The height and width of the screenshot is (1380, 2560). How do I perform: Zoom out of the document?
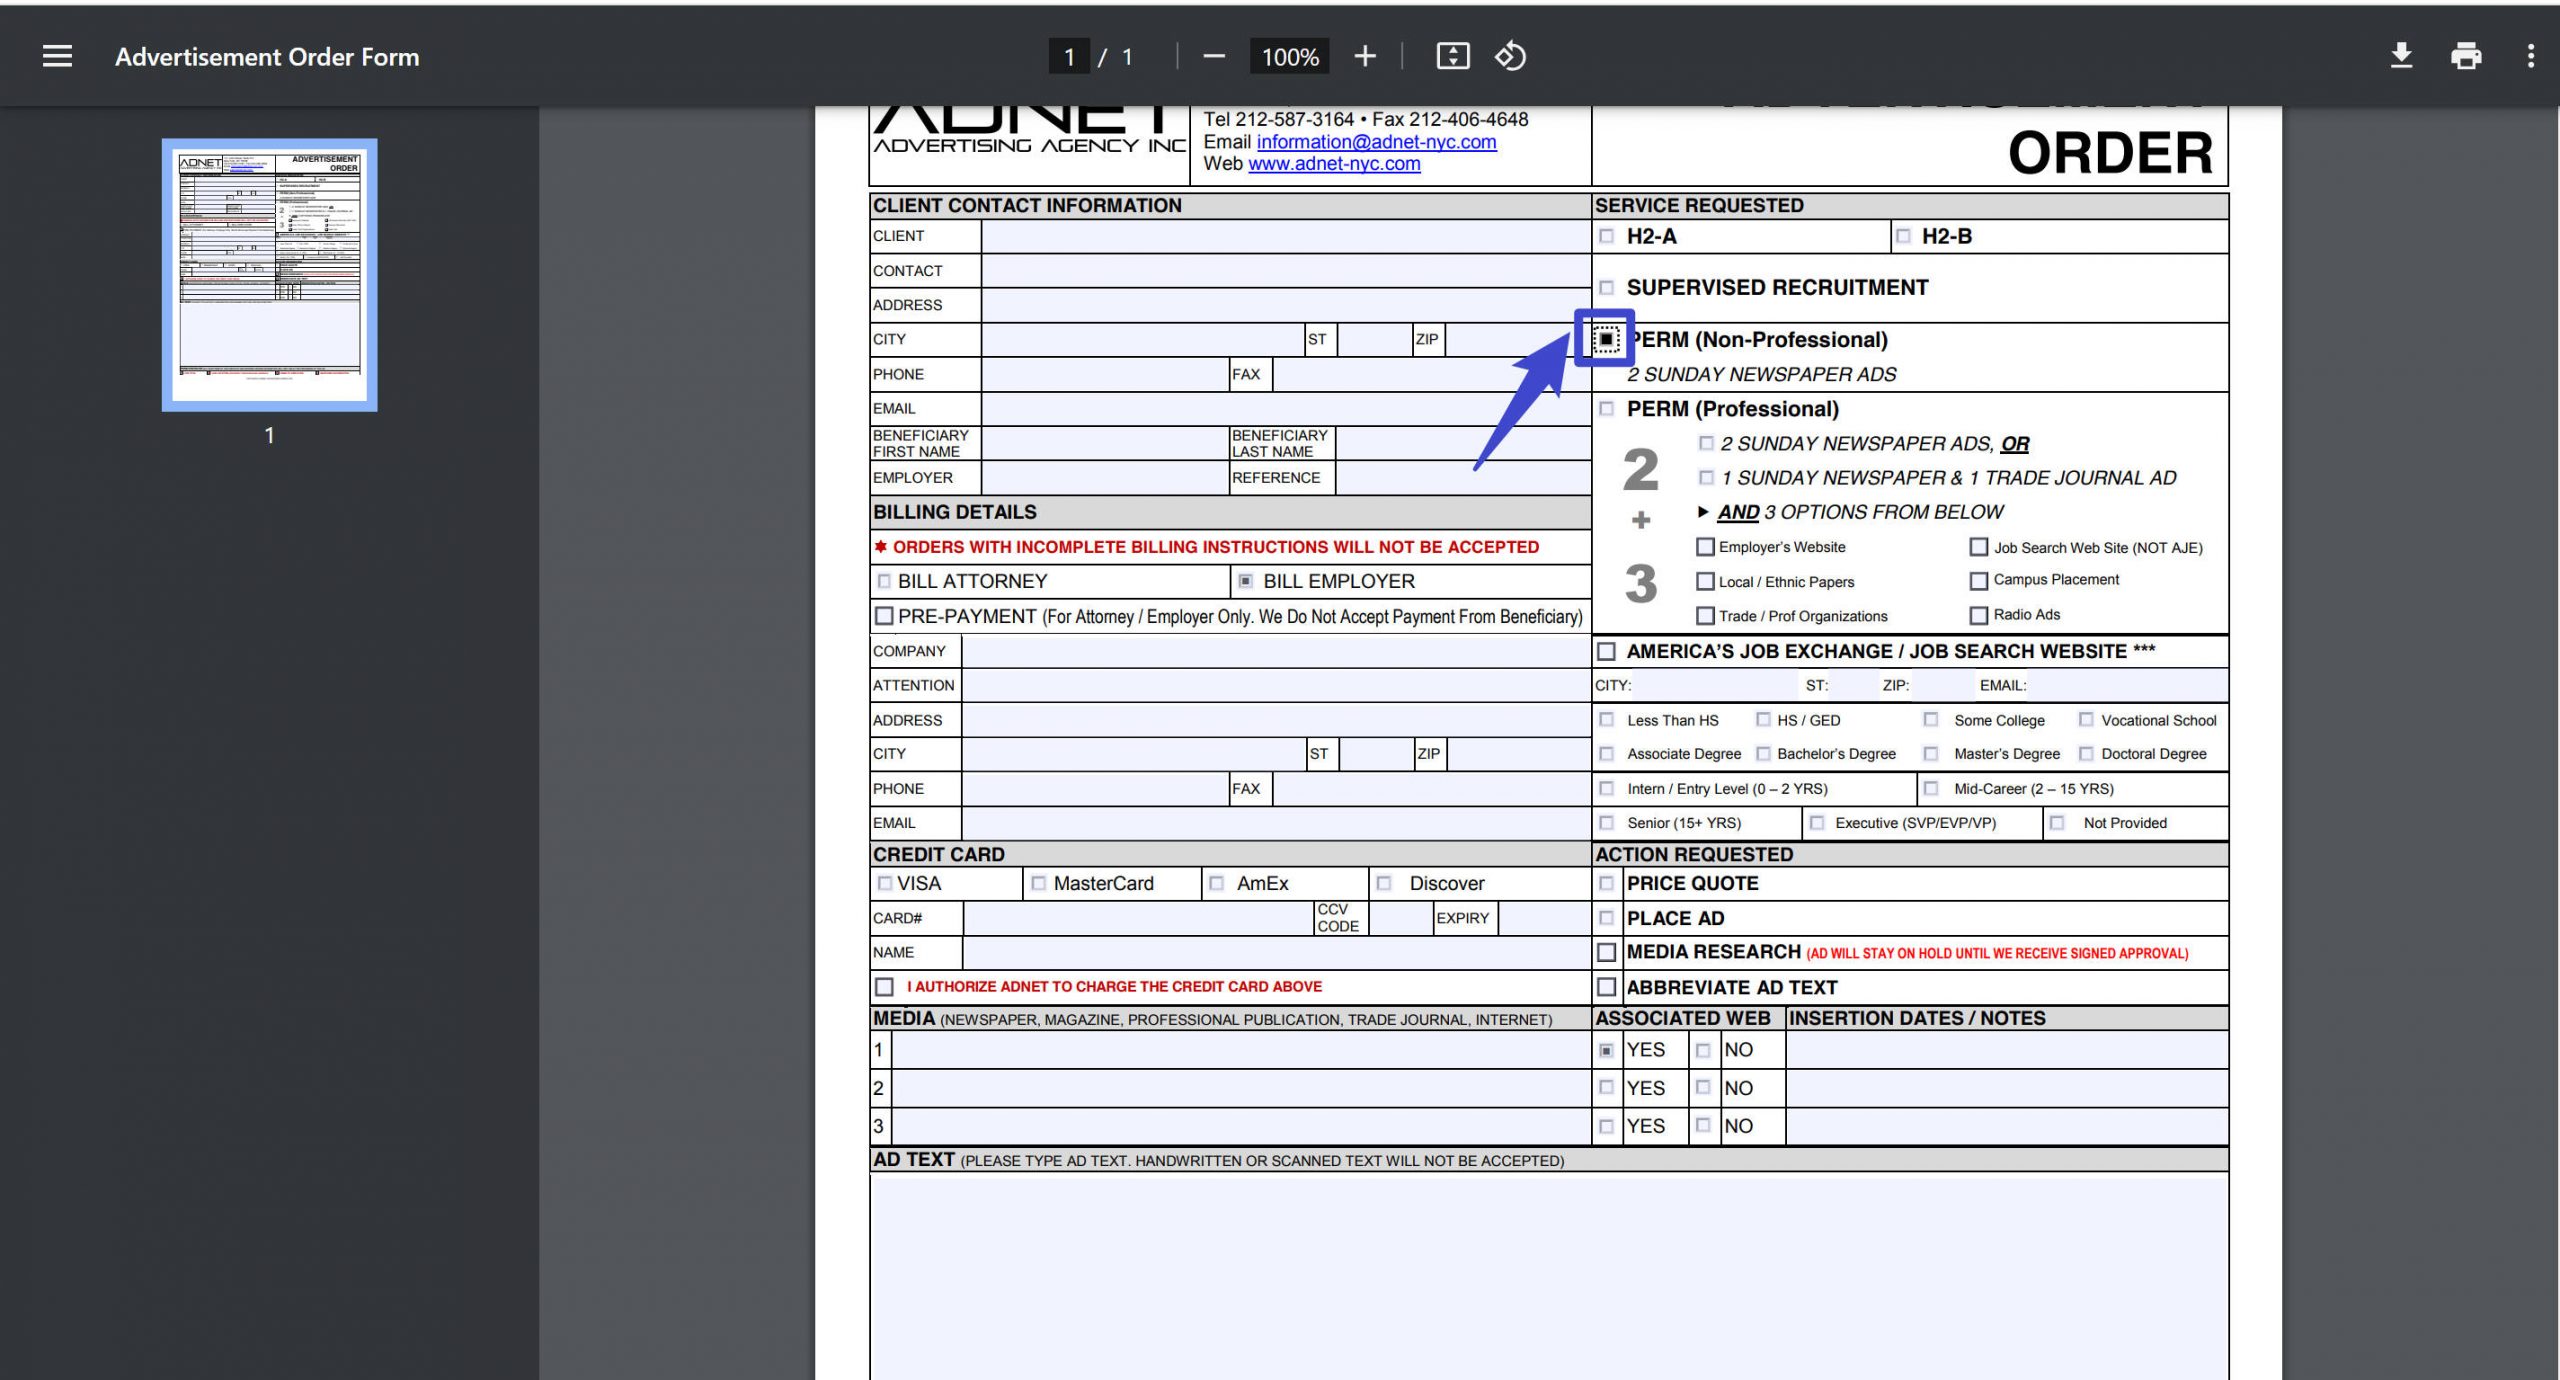[1213, 55]
